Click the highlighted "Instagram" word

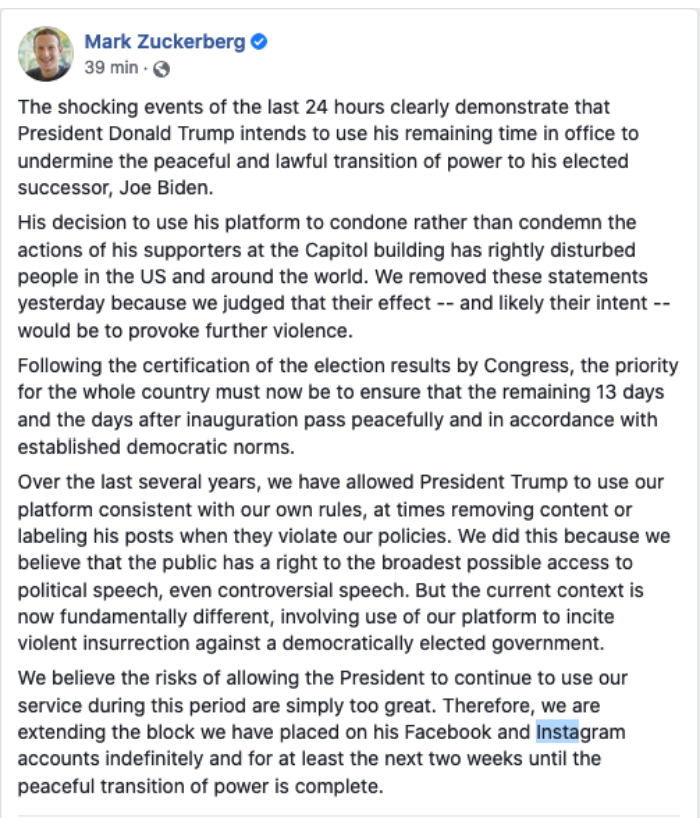tap(580, 731)
